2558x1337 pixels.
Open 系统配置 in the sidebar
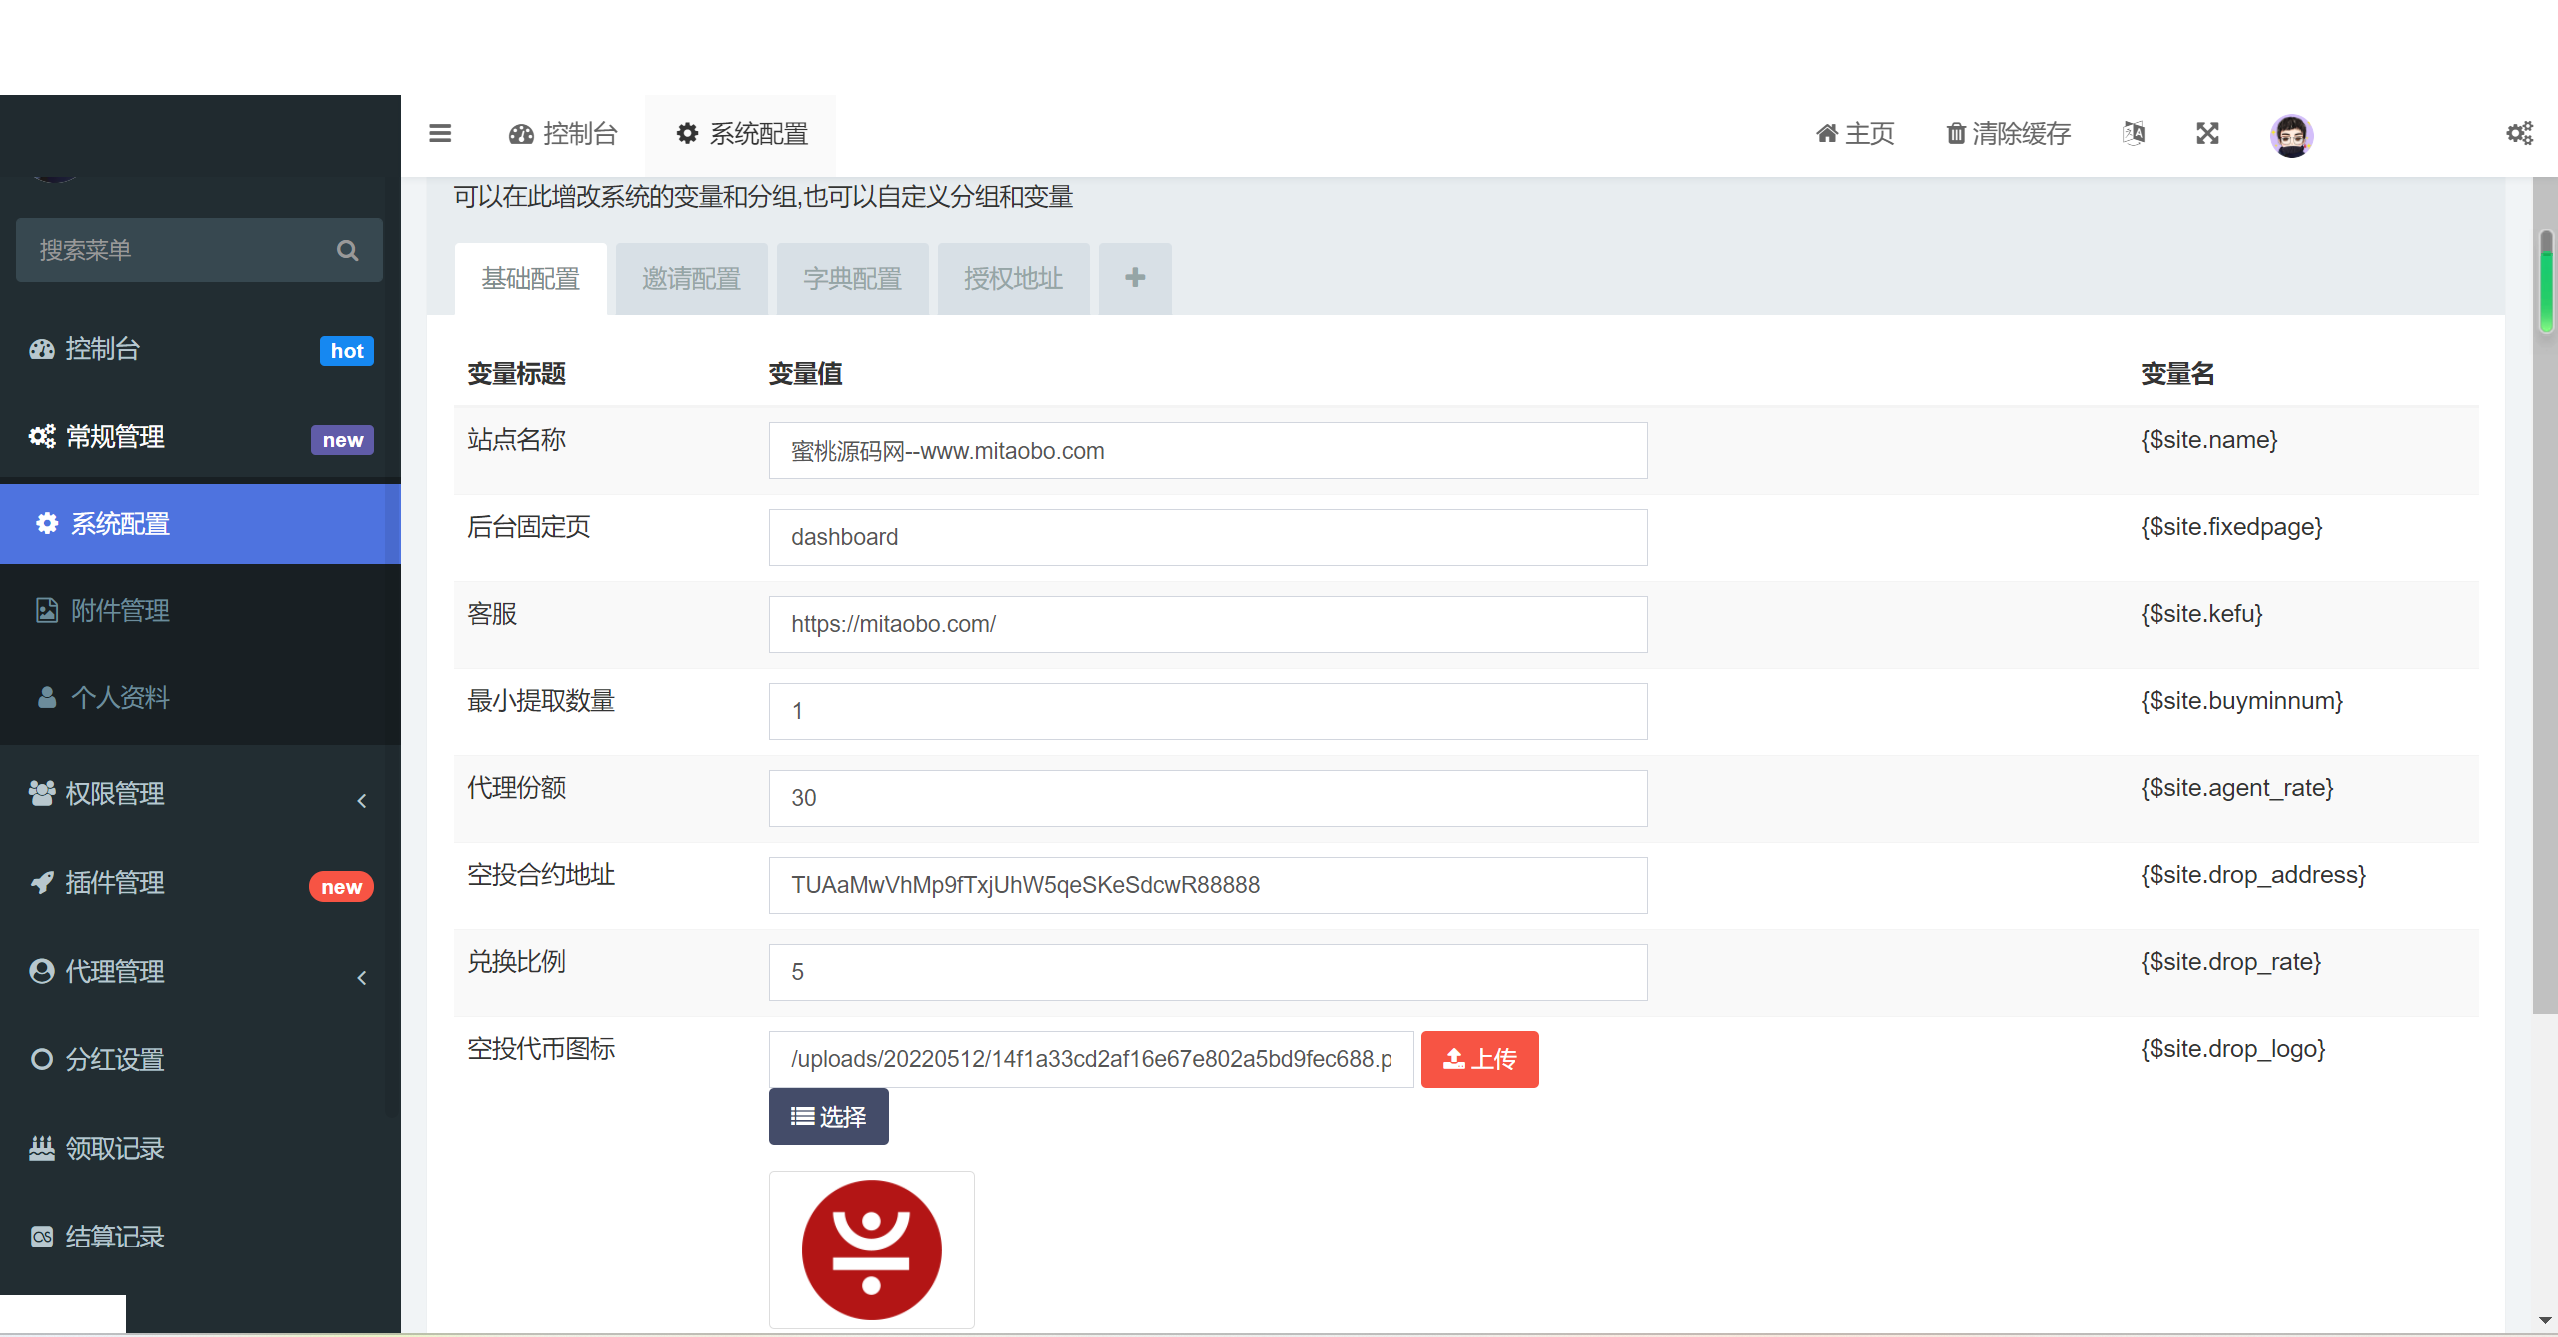[x=200, y=523]
